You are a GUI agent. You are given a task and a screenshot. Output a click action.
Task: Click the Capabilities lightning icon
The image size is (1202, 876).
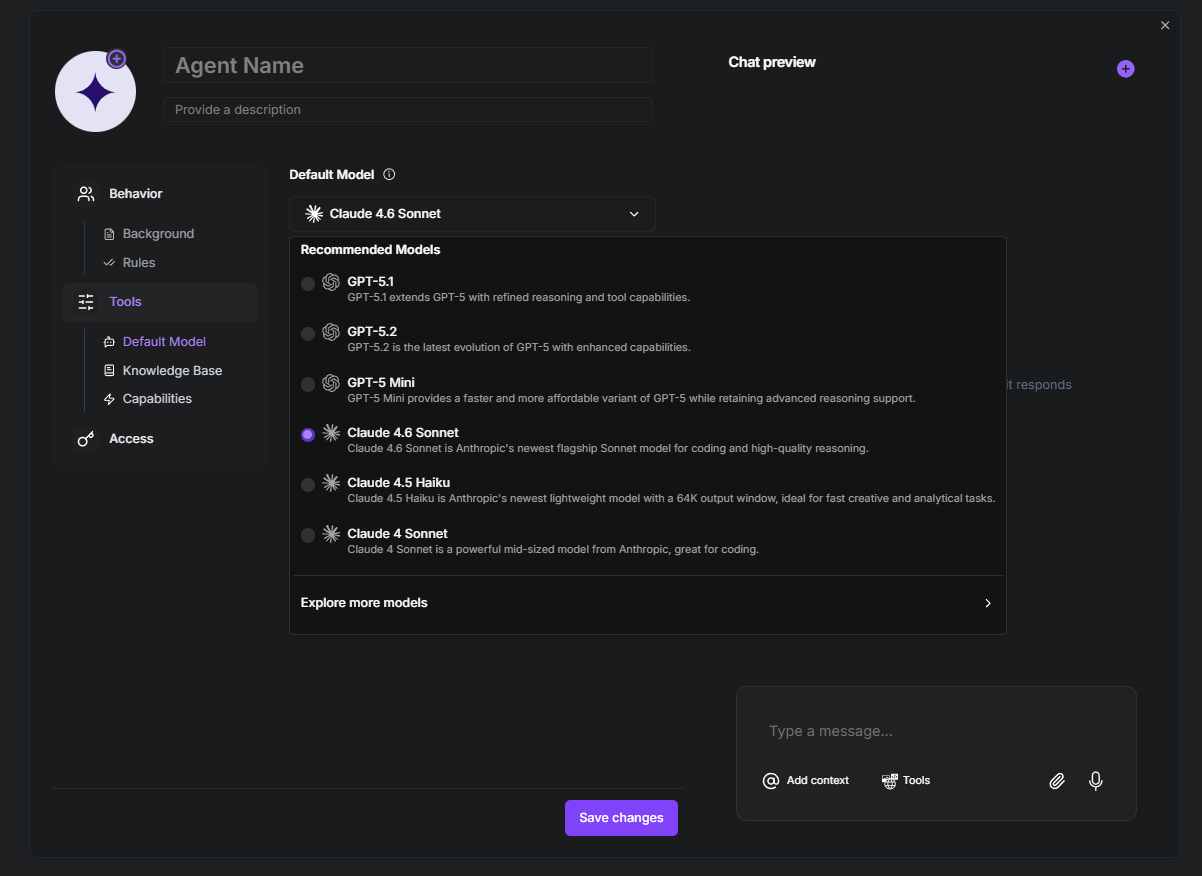[110, 399]
